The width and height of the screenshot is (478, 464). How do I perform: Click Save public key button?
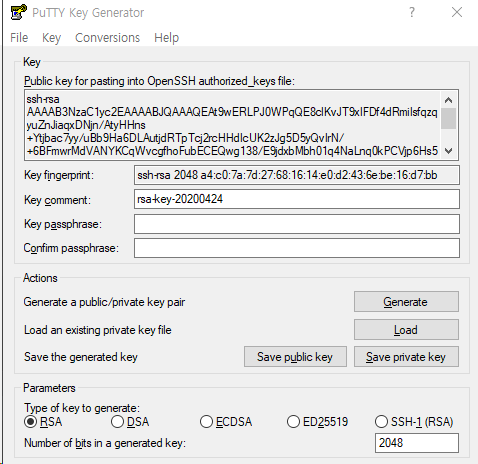pos(295,357)
